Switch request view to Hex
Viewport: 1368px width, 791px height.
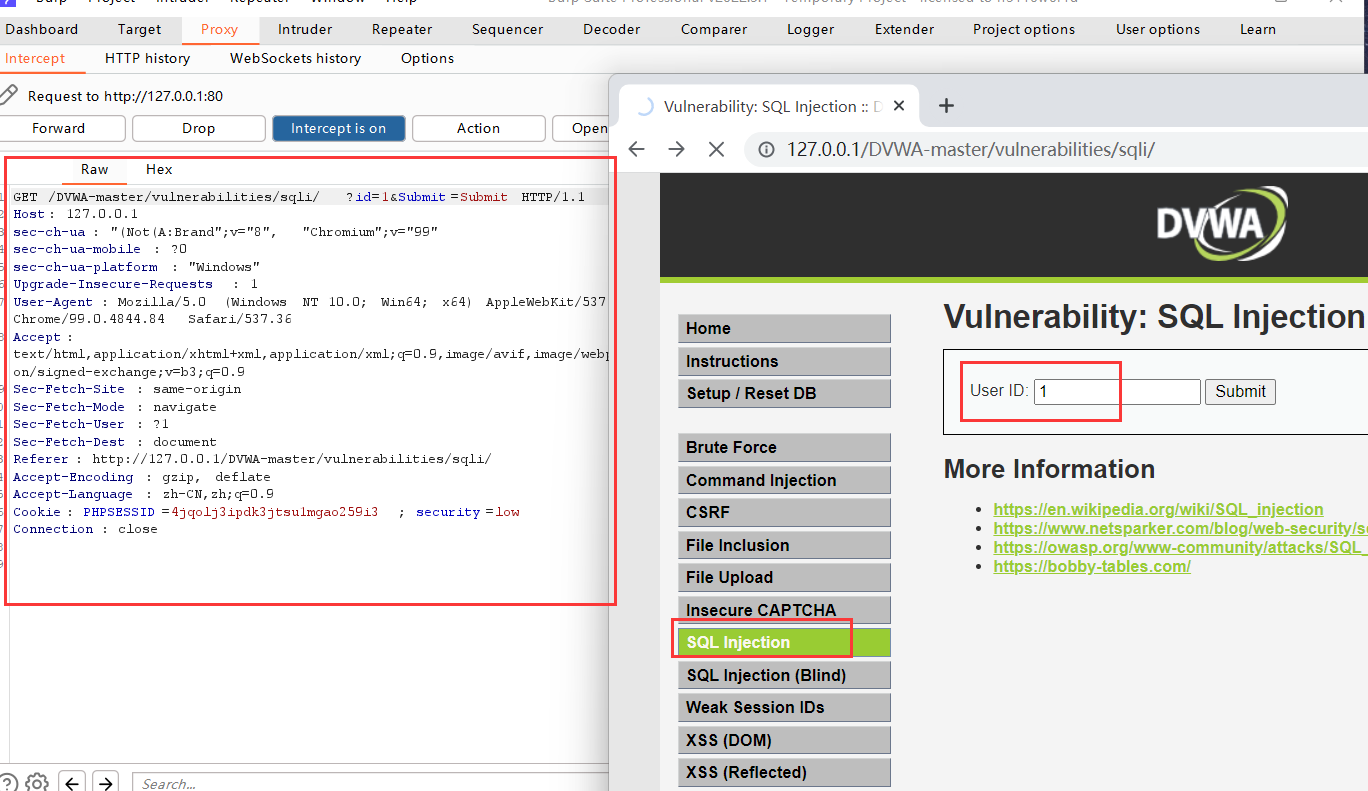tap(159, 169)
